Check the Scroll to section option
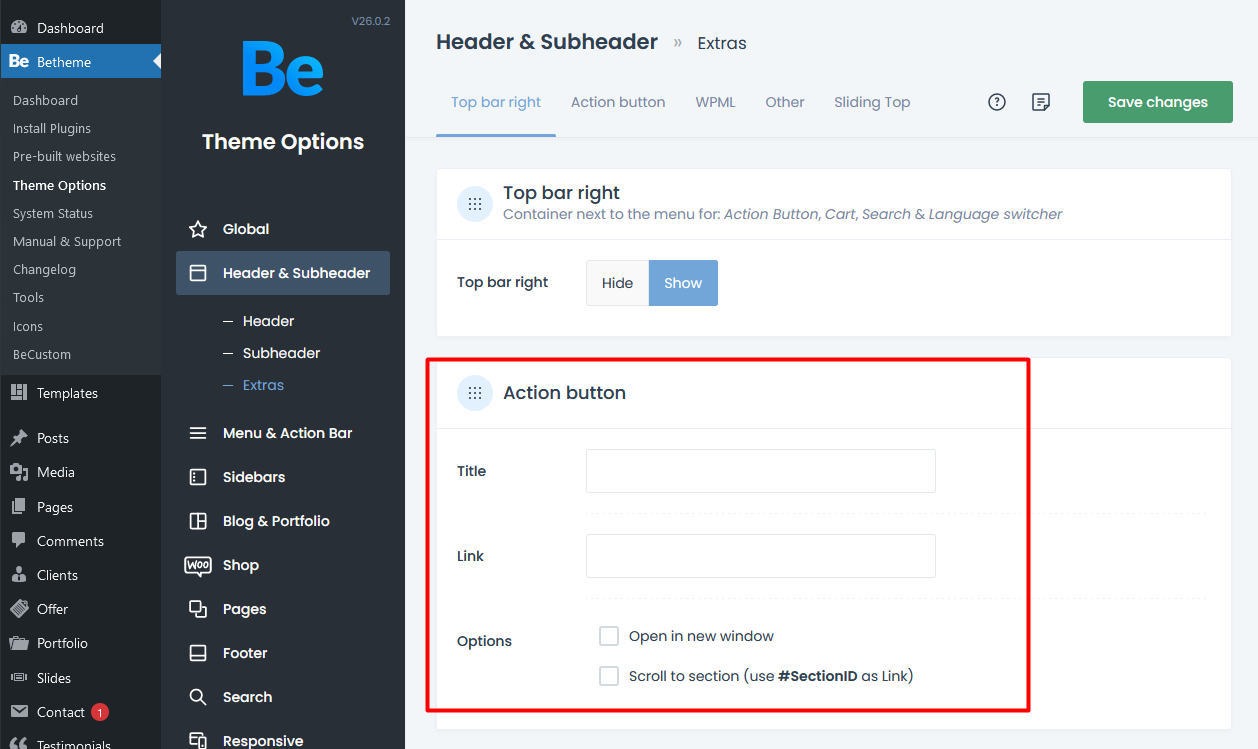The height and width of the screenshot is (749, 1258). pyautogui.click(x=609, y=676)
